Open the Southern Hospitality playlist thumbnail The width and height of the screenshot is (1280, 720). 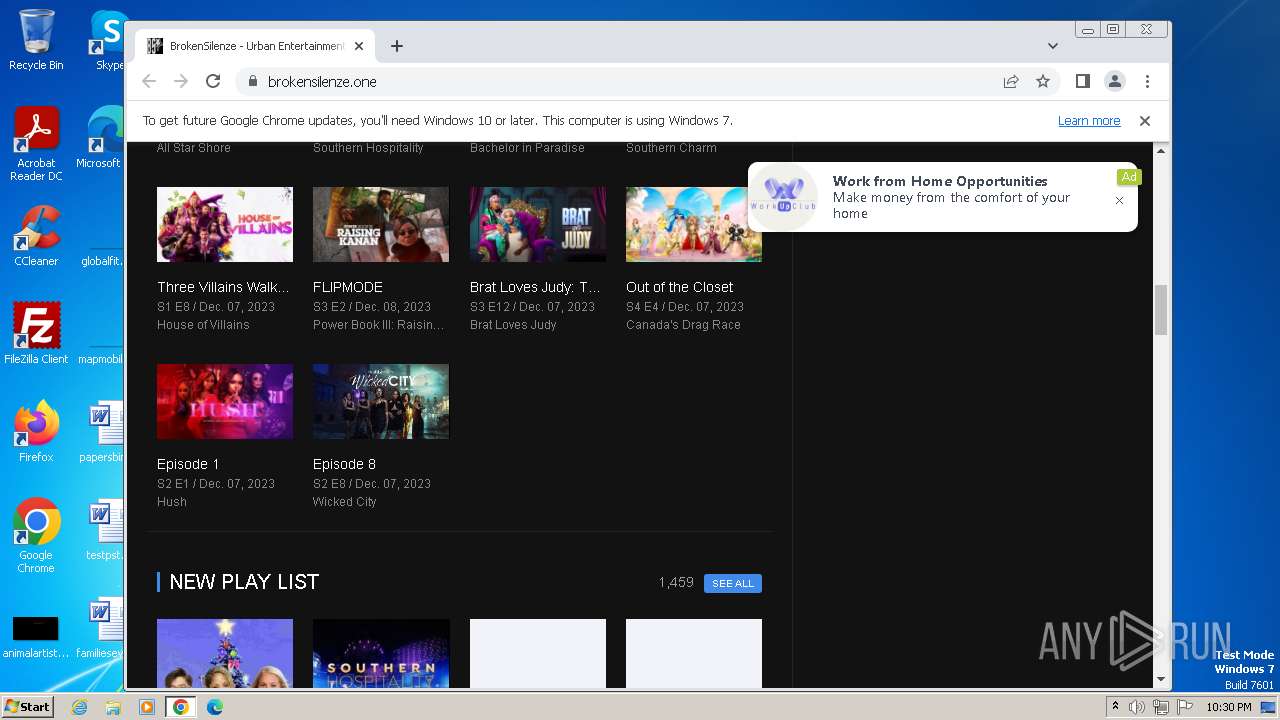(x=381, y=653)
